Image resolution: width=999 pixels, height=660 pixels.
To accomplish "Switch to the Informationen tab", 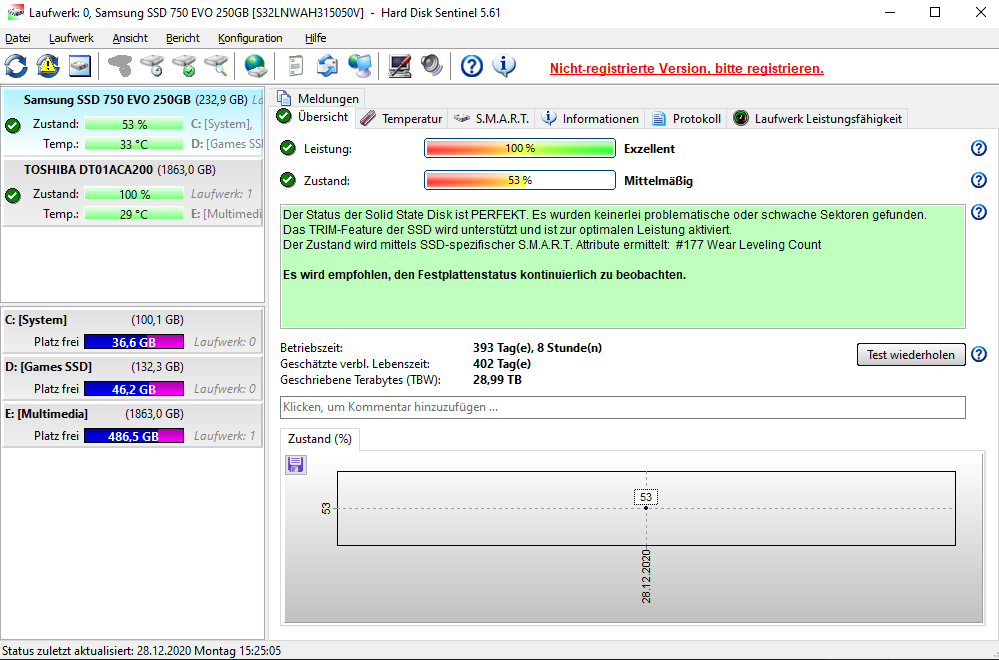I will pos(590,118).
